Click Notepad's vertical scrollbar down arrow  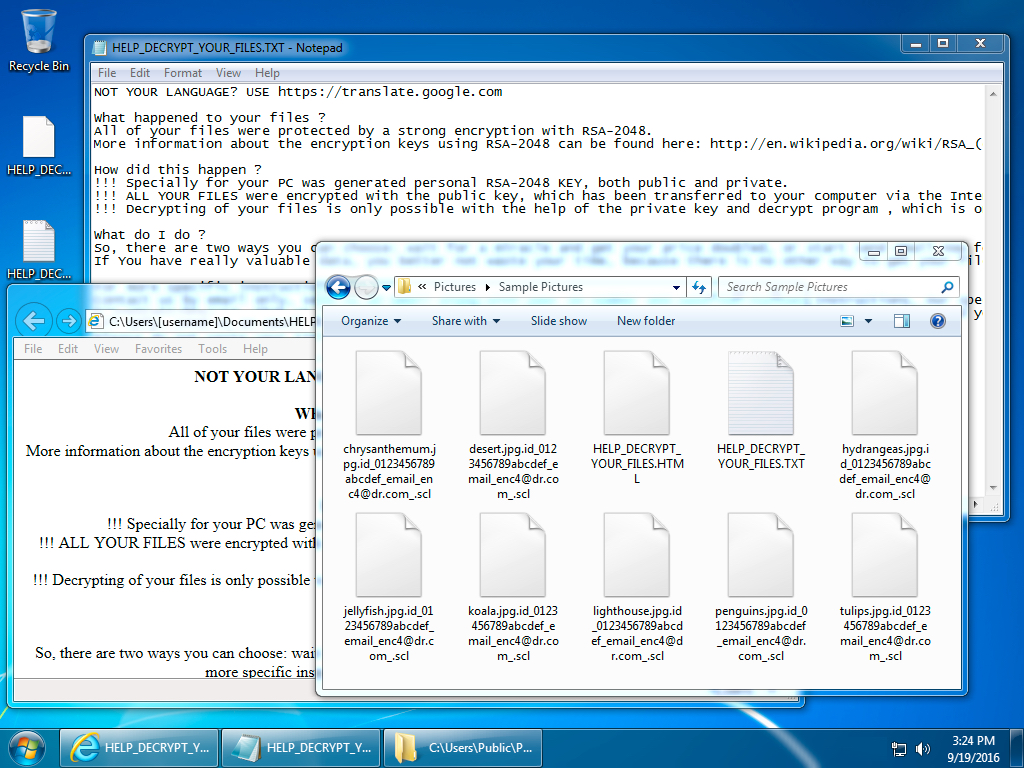[993, 488]
